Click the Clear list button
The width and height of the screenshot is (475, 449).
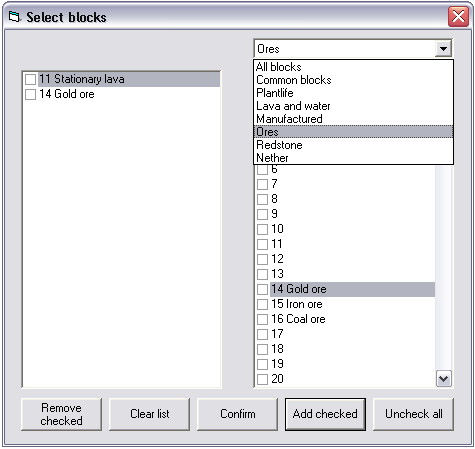[x=149, y=414]
